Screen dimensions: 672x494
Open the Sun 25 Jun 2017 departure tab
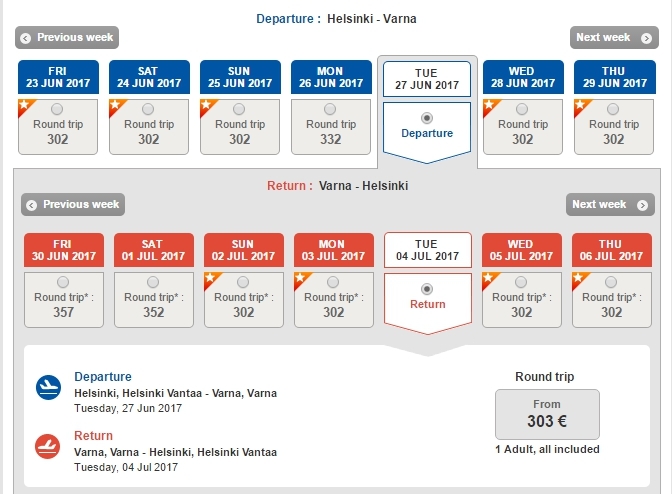[240, 77]
